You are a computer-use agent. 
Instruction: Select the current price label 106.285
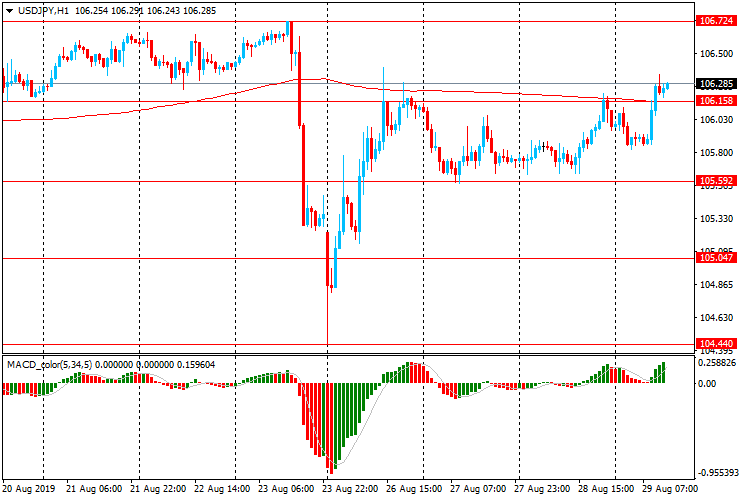point(716,84)
